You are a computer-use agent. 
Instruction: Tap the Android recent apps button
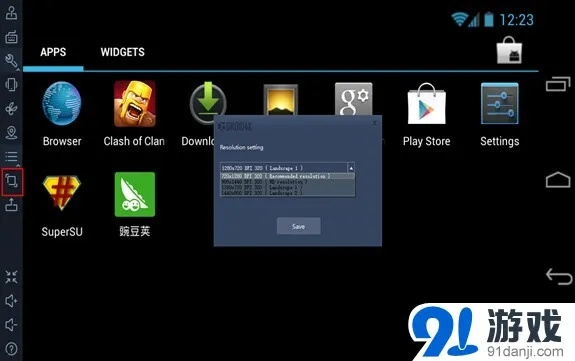tap(558, 84)
